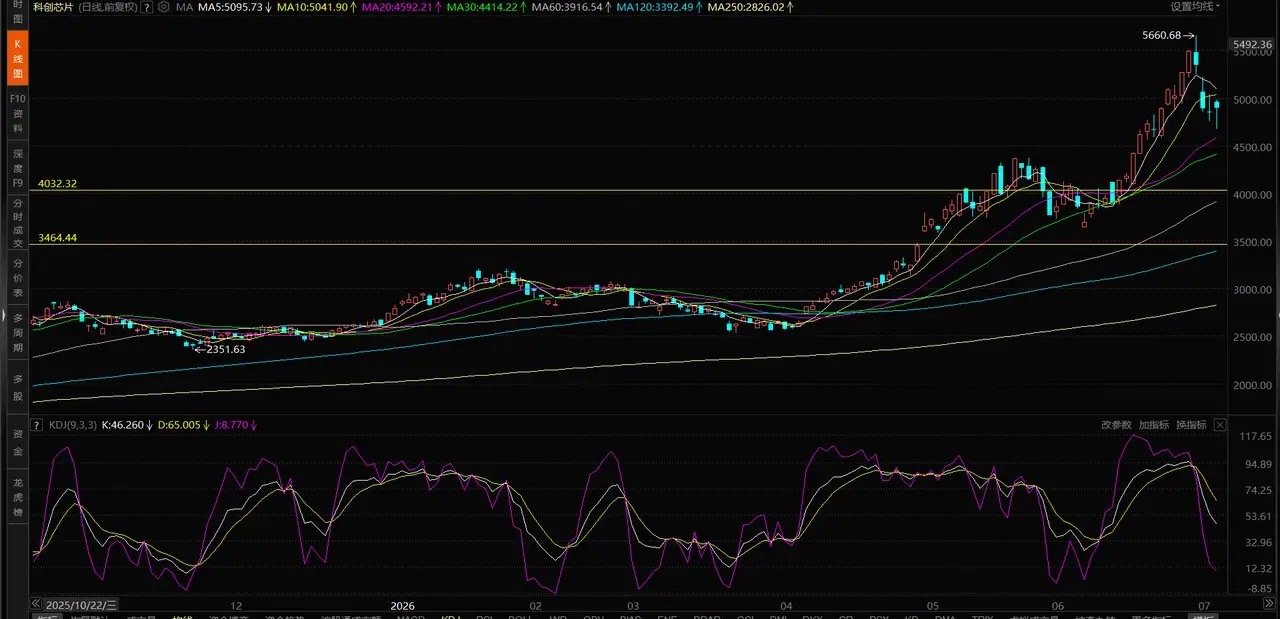
Task: Select the 4032.32 horizontal line label
Action: (57, 184)
